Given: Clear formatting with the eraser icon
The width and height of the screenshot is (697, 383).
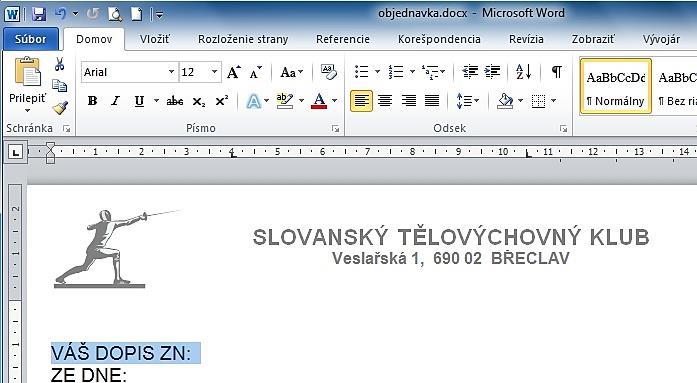Looking at the screenshot, I should 328,72.
